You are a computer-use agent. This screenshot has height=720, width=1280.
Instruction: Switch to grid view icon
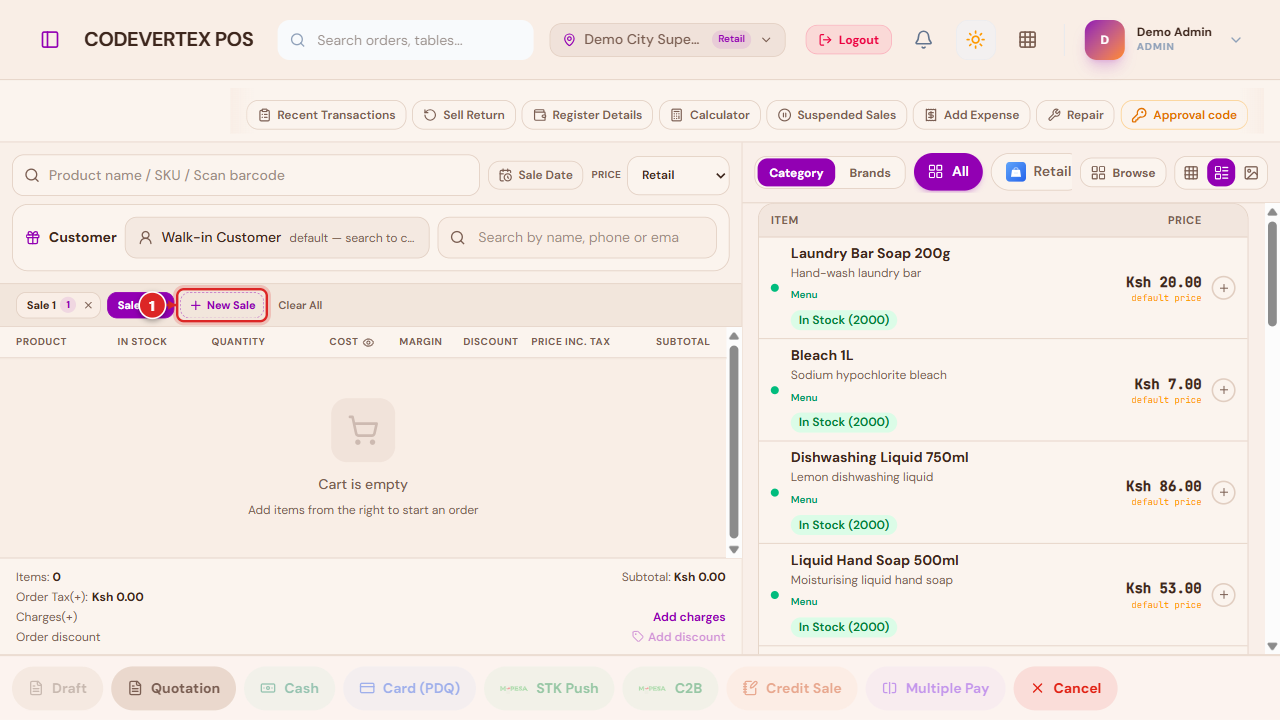point(1191,173)
